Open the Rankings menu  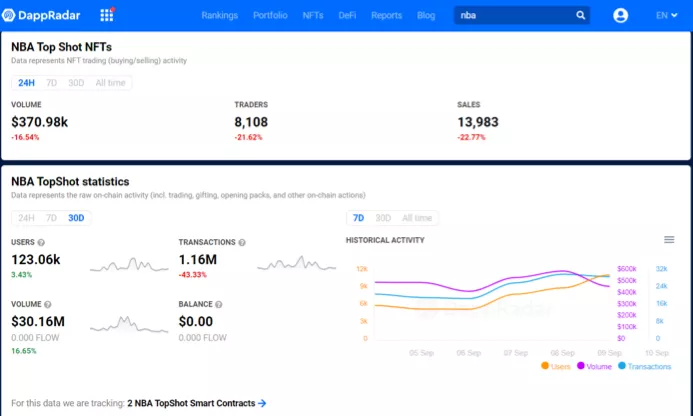click(220, 15)
